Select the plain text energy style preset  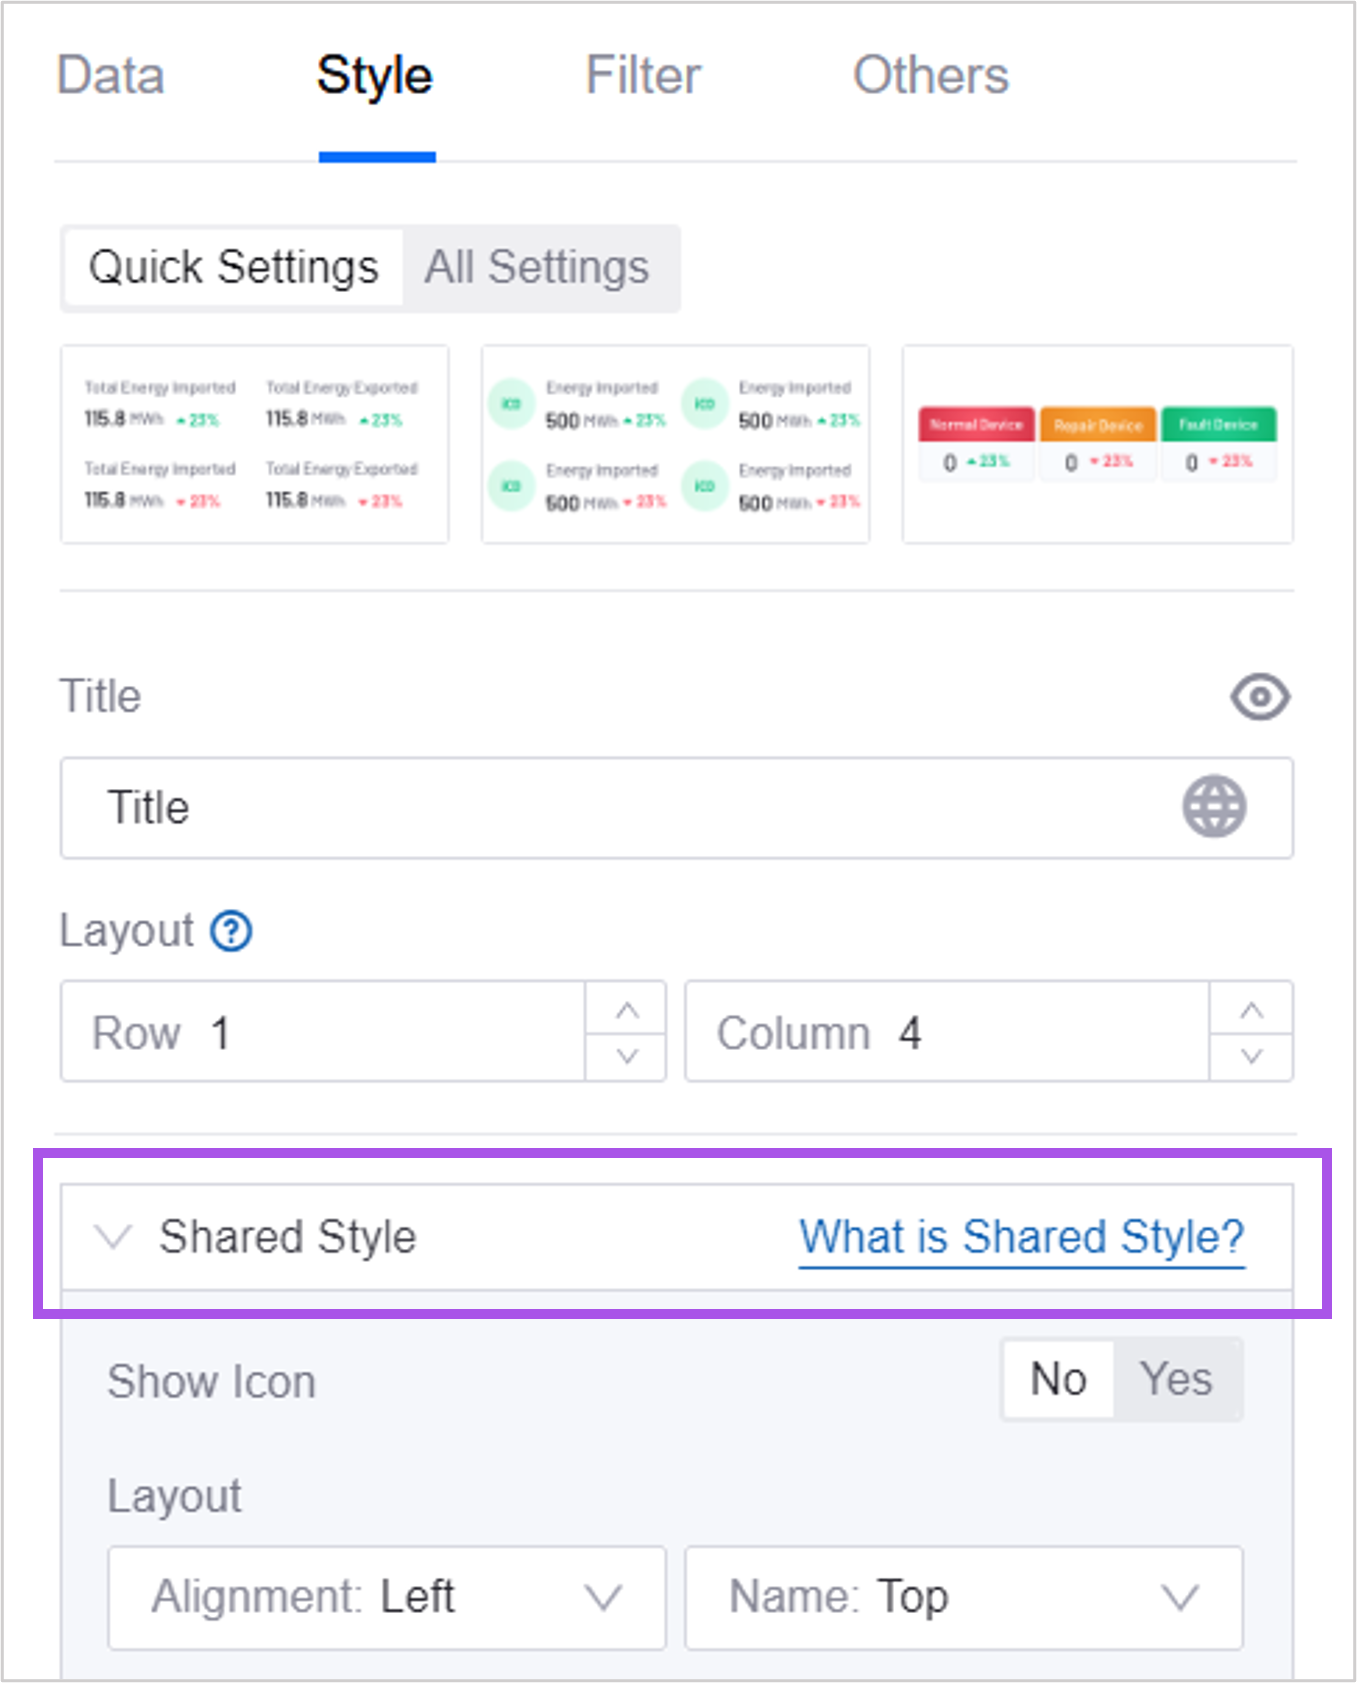(255, 444)
